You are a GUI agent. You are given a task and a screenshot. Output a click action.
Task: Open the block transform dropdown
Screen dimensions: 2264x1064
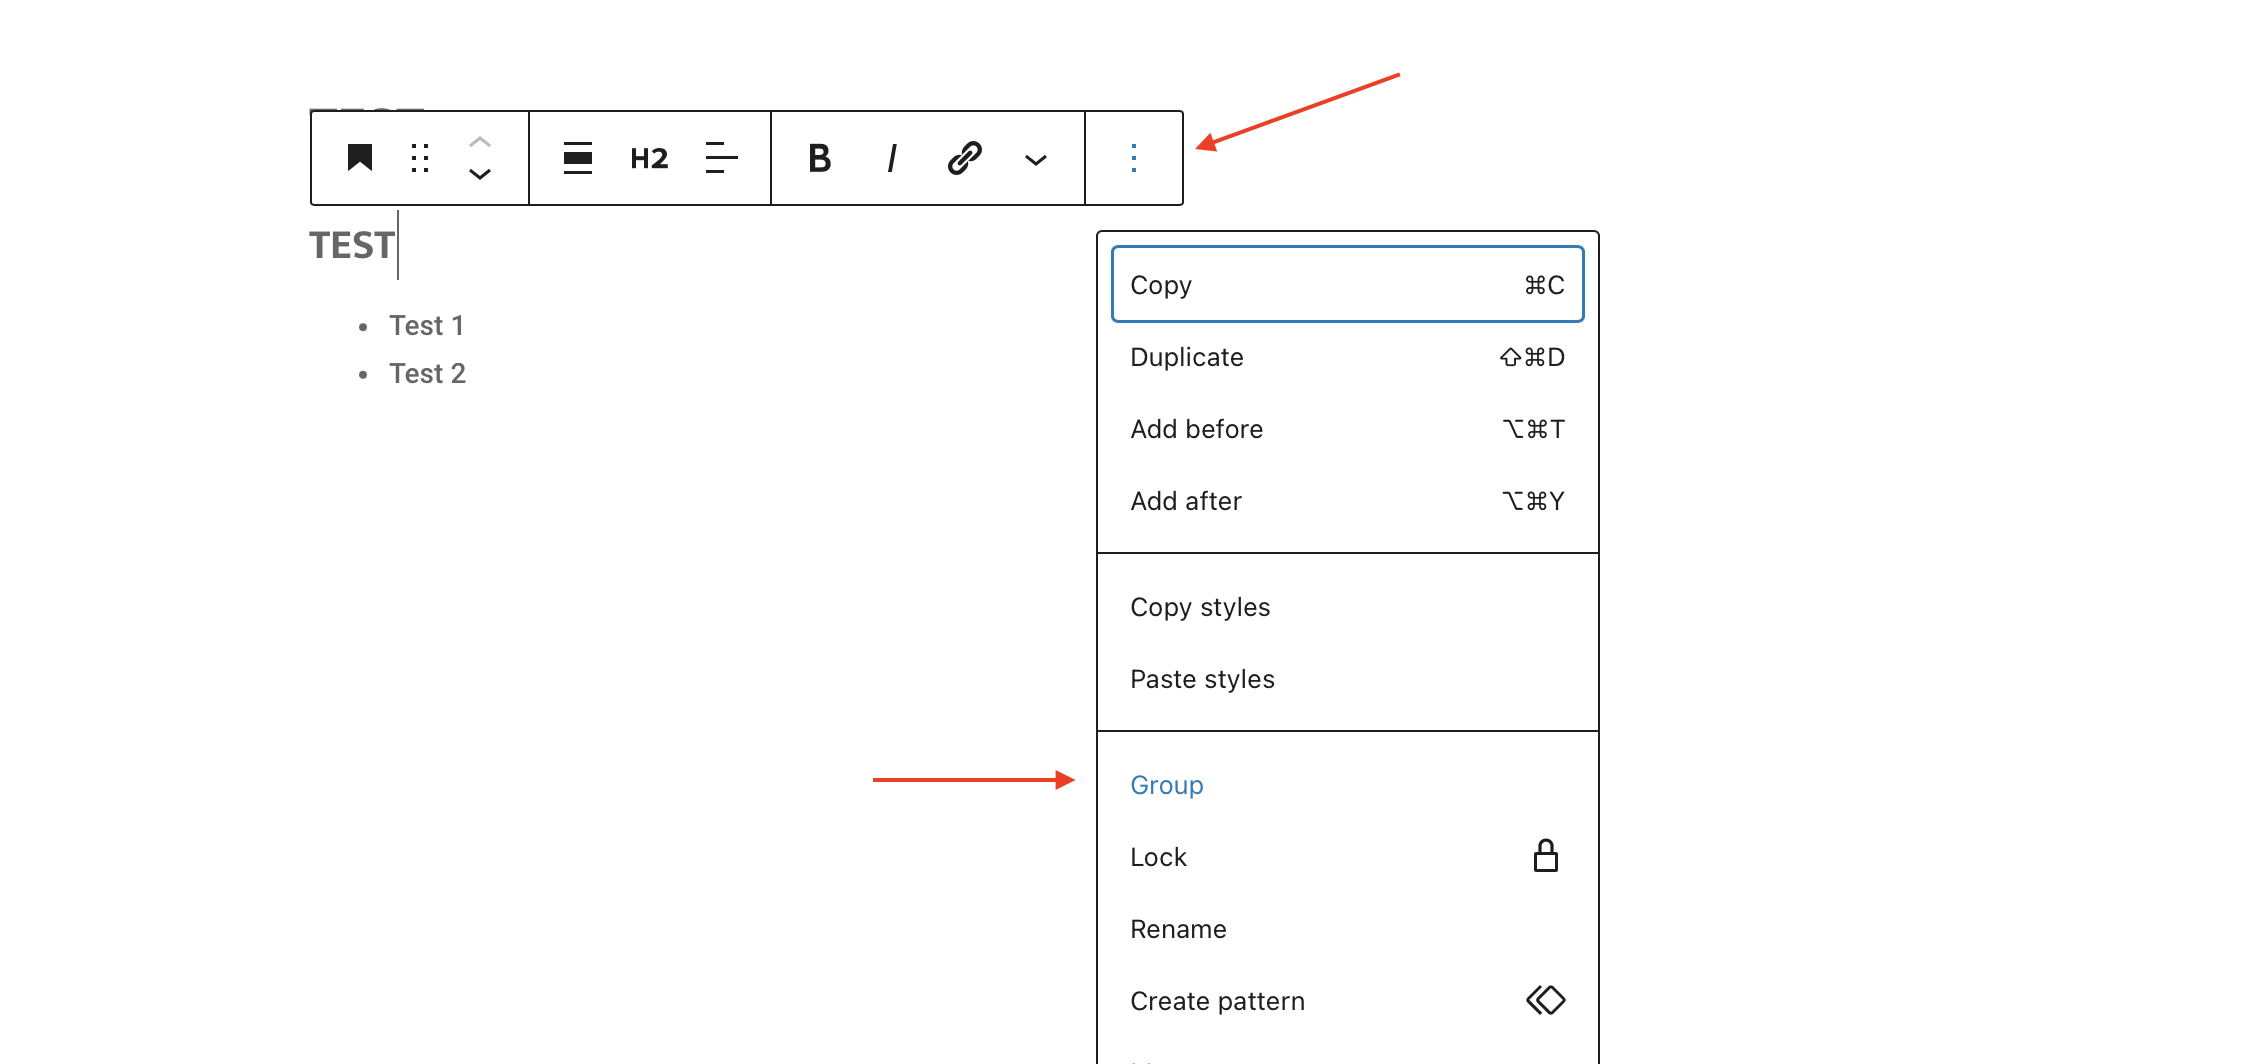pos(578,157)
